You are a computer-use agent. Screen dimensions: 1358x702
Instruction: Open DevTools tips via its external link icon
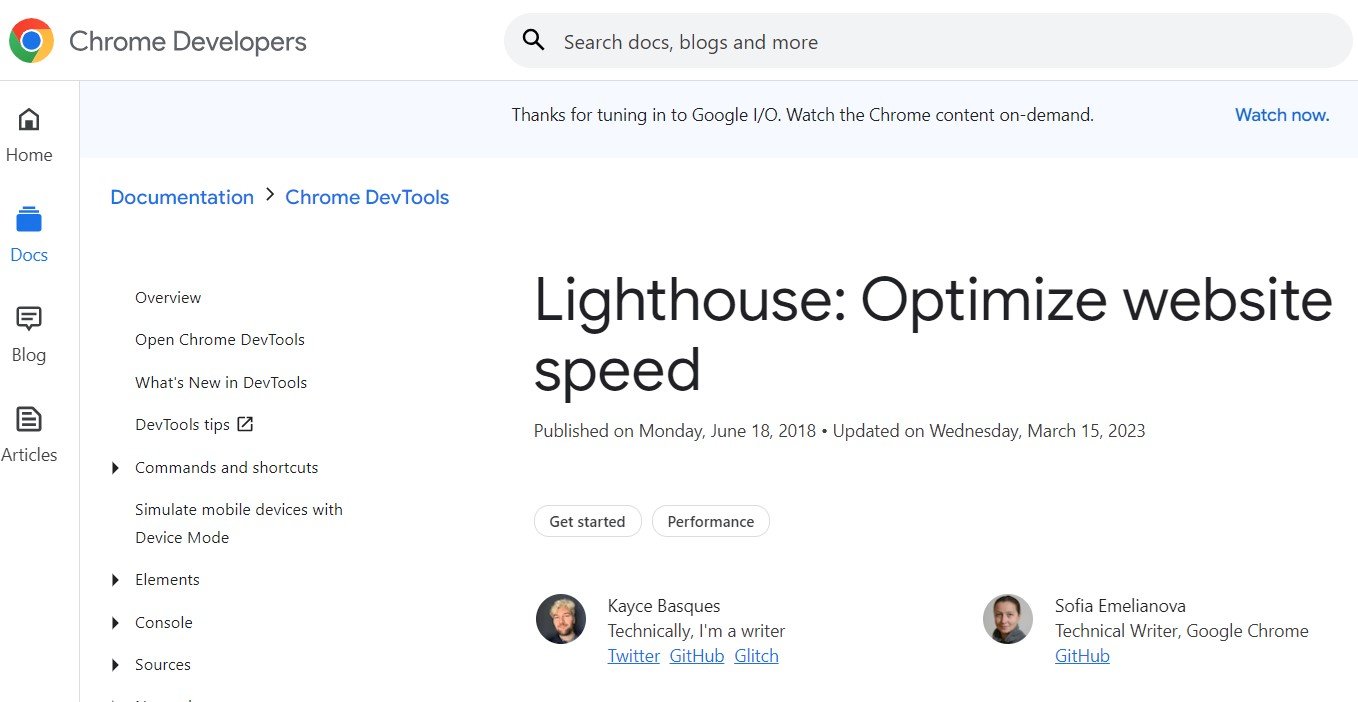click(x=244, y=424)
